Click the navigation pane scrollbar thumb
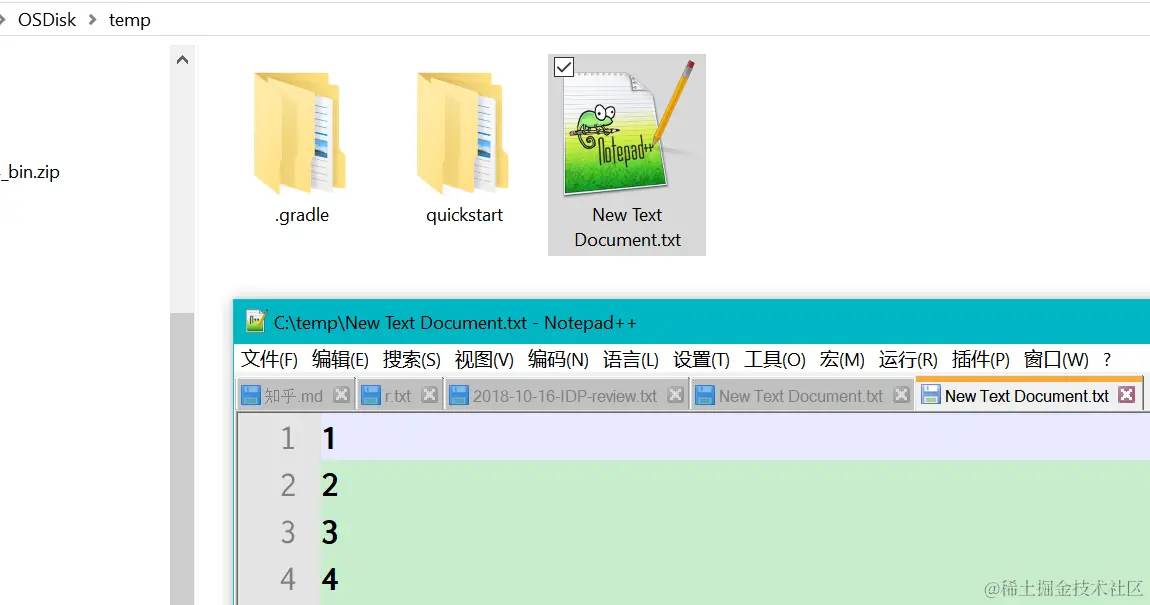1150x605 pixels. click(183, 458)
